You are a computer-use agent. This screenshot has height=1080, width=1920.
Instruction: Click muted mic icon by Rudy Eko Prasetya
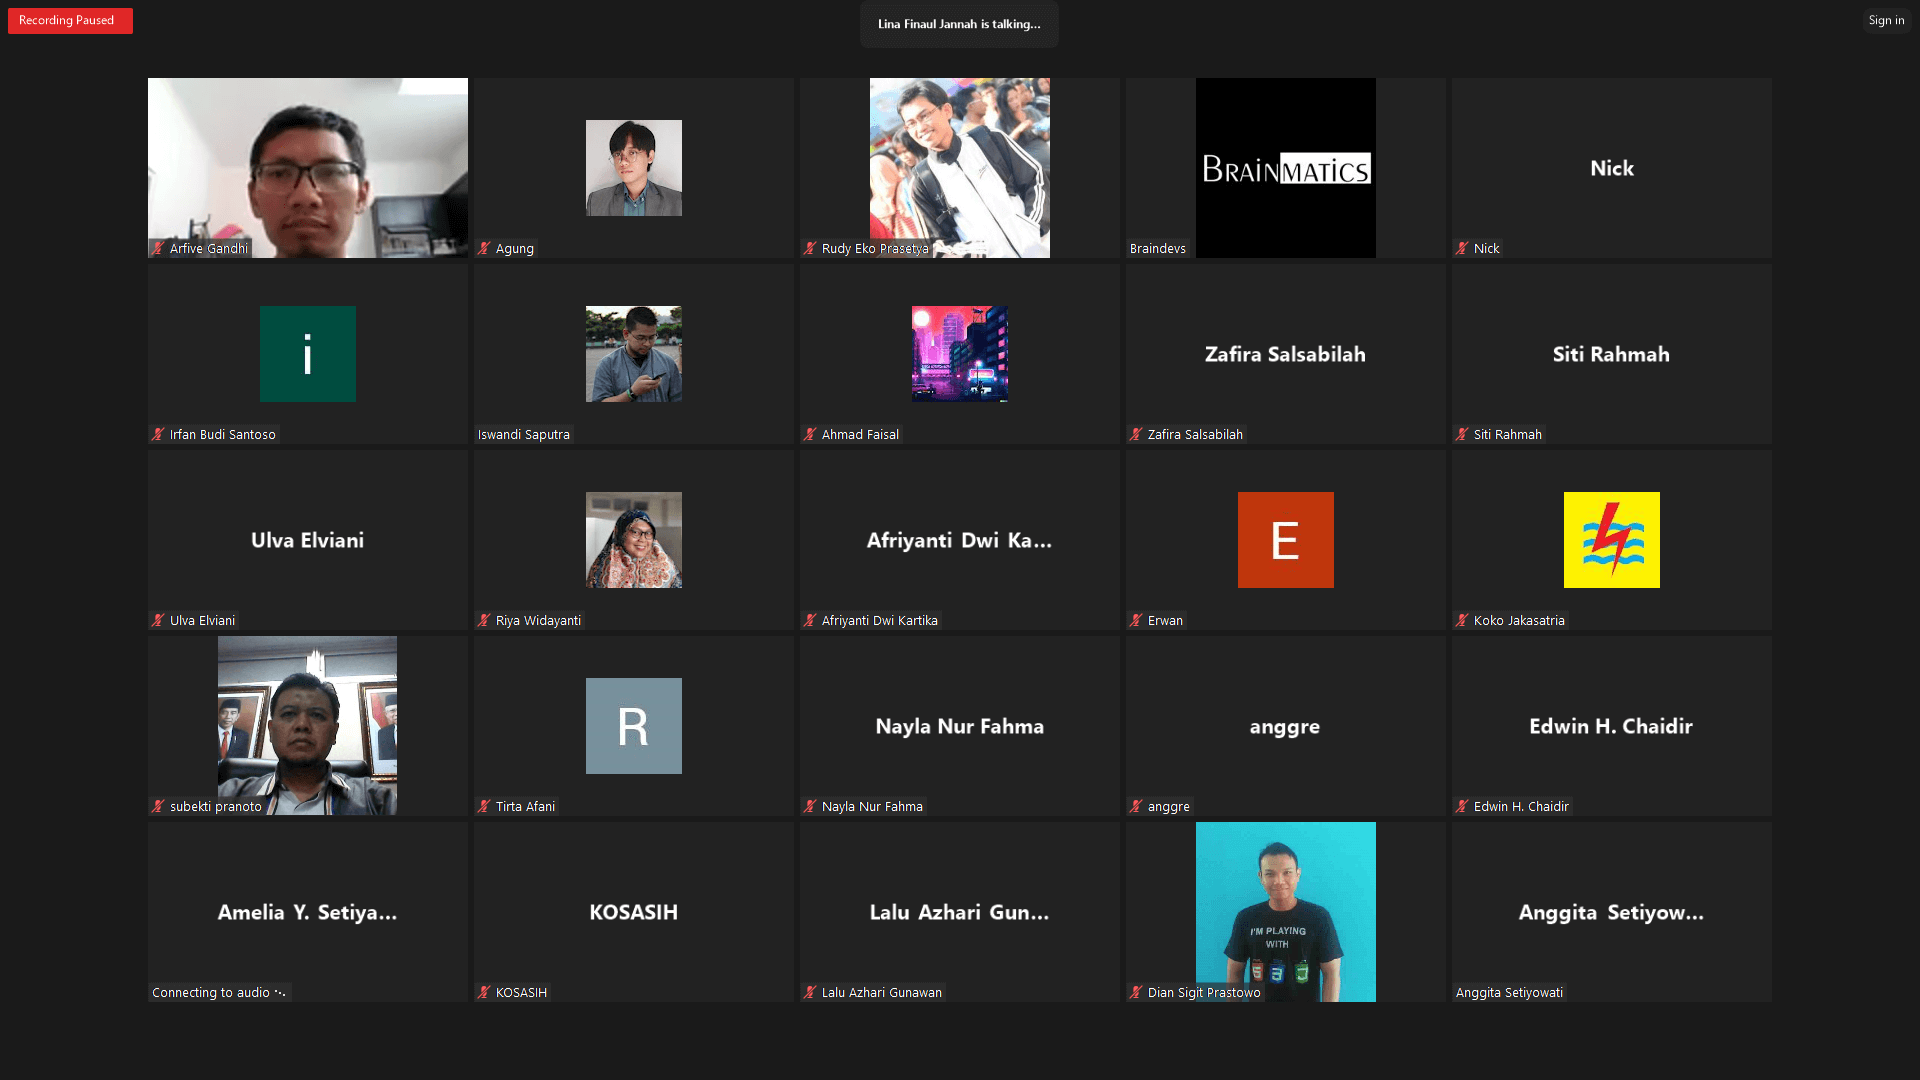(810, 249)
